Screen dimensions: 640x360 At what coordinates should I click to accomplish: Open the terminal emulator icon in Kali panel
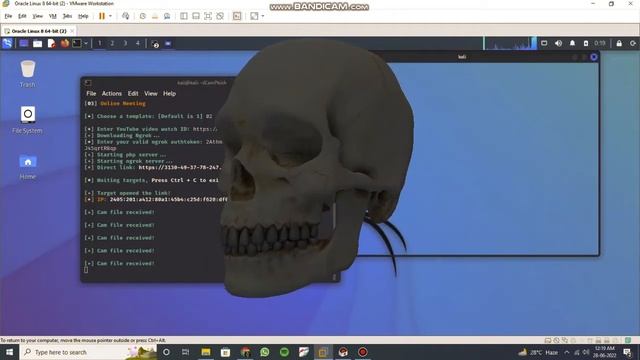77,43
